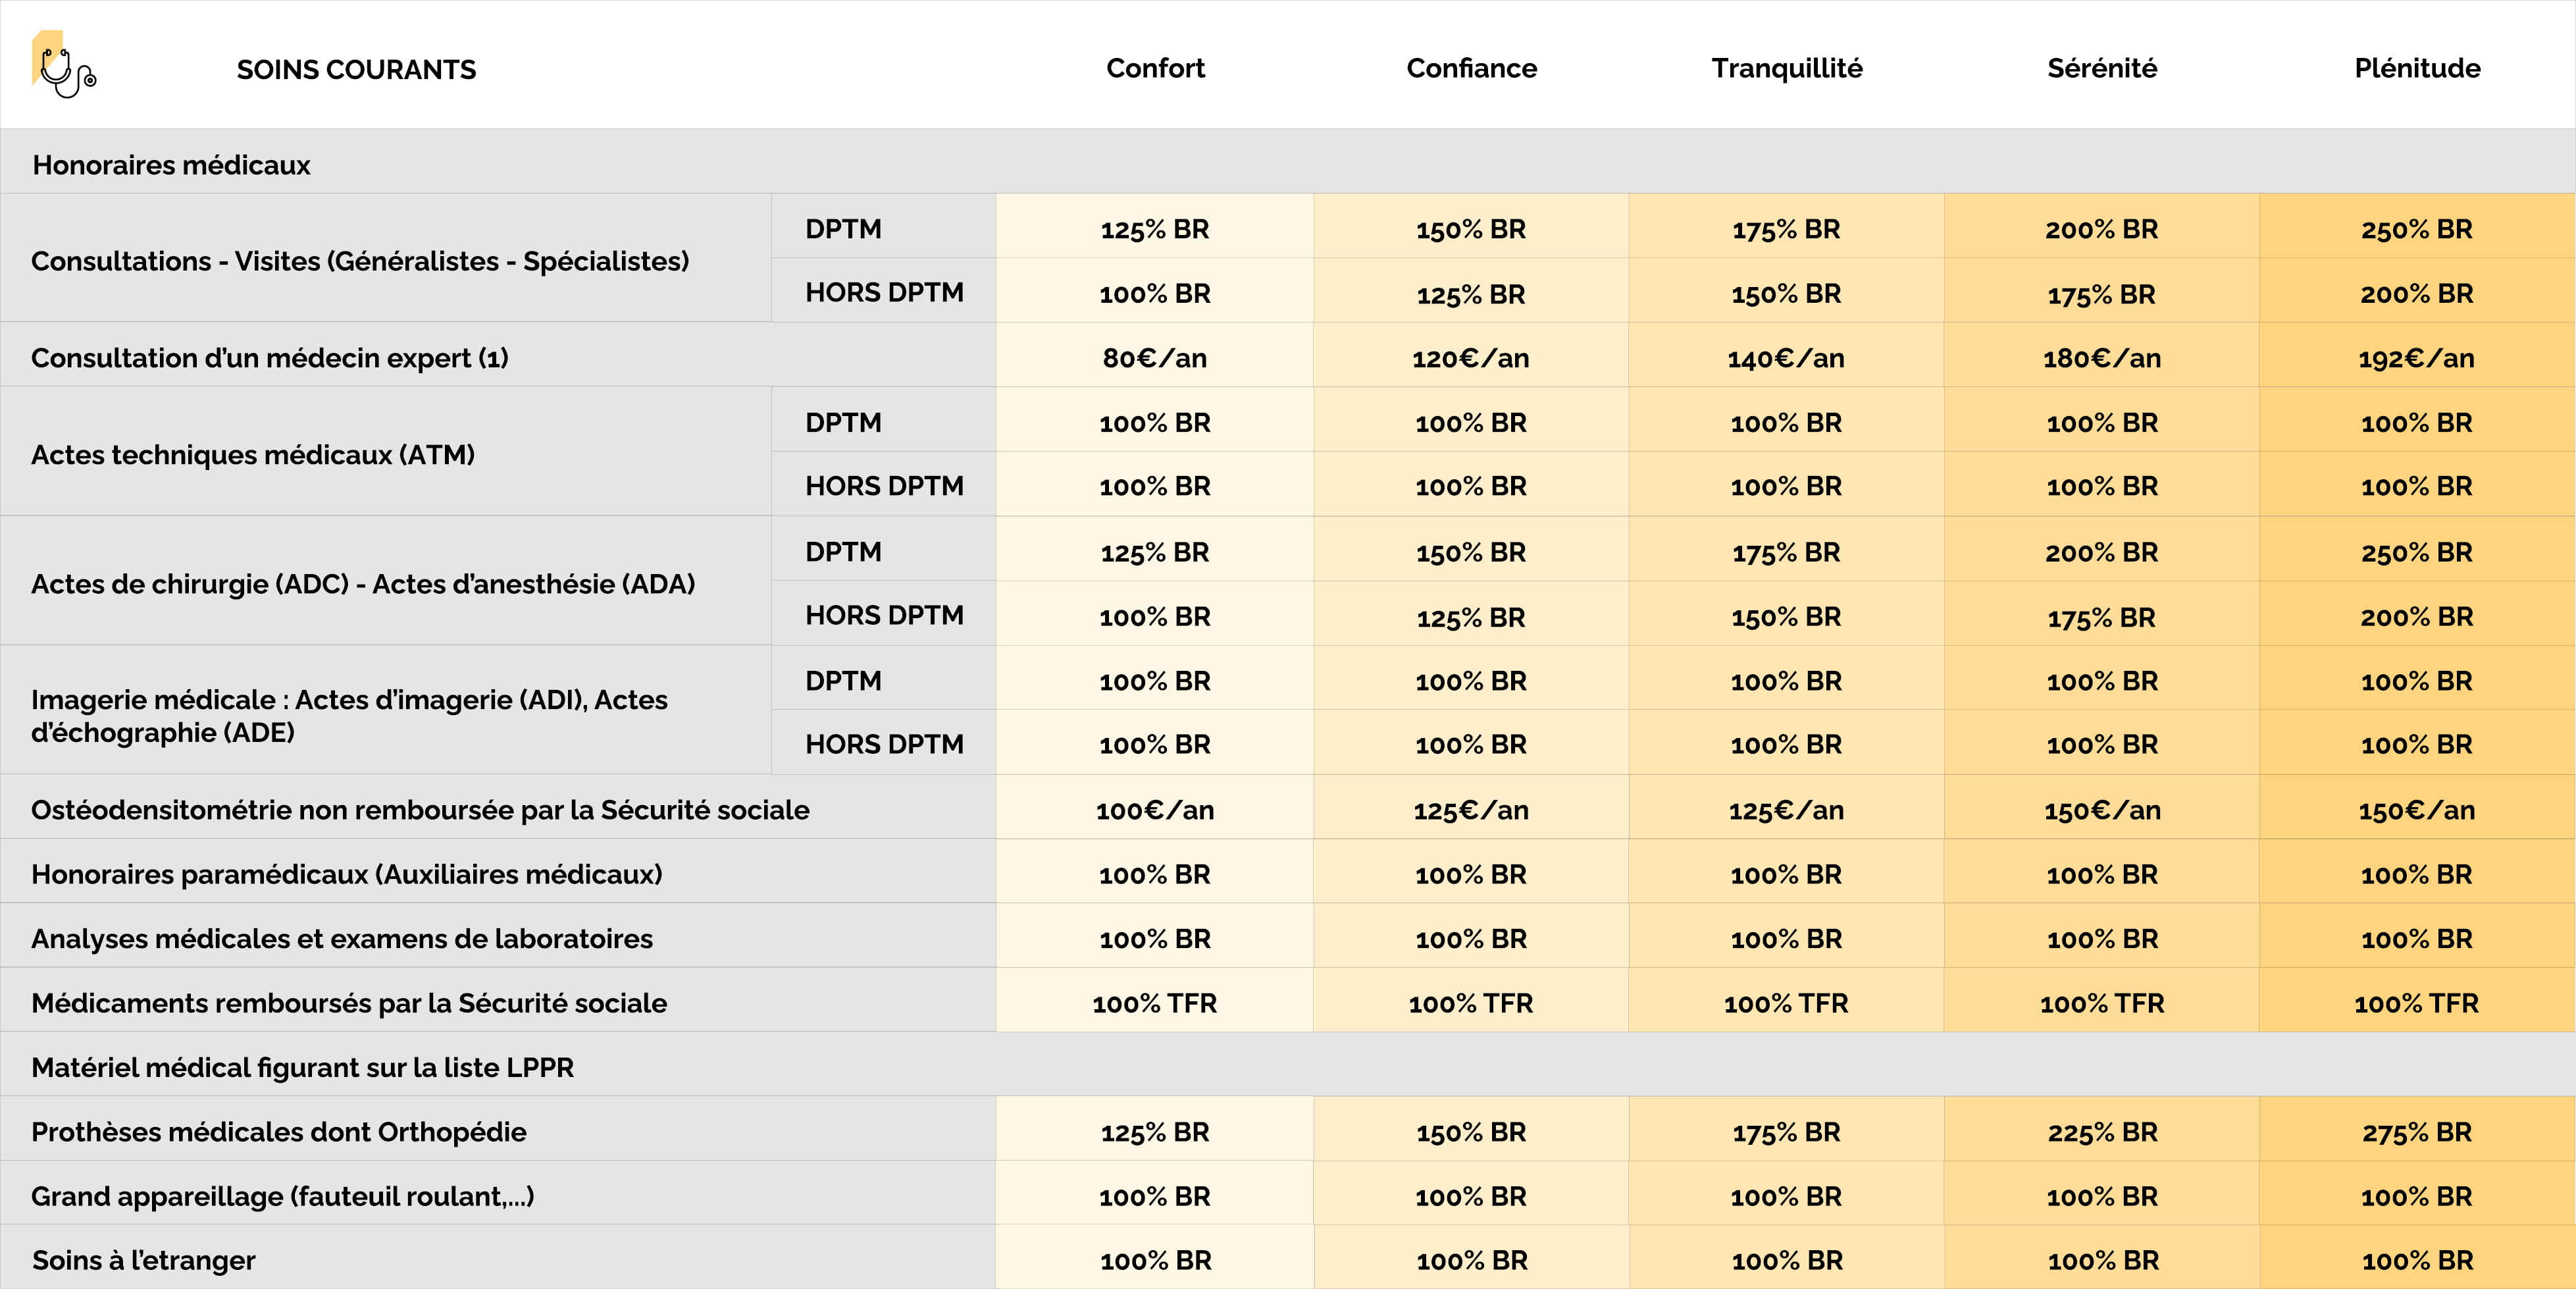Select the Confort column header

pyautogui.click(x=1155, y=68)
